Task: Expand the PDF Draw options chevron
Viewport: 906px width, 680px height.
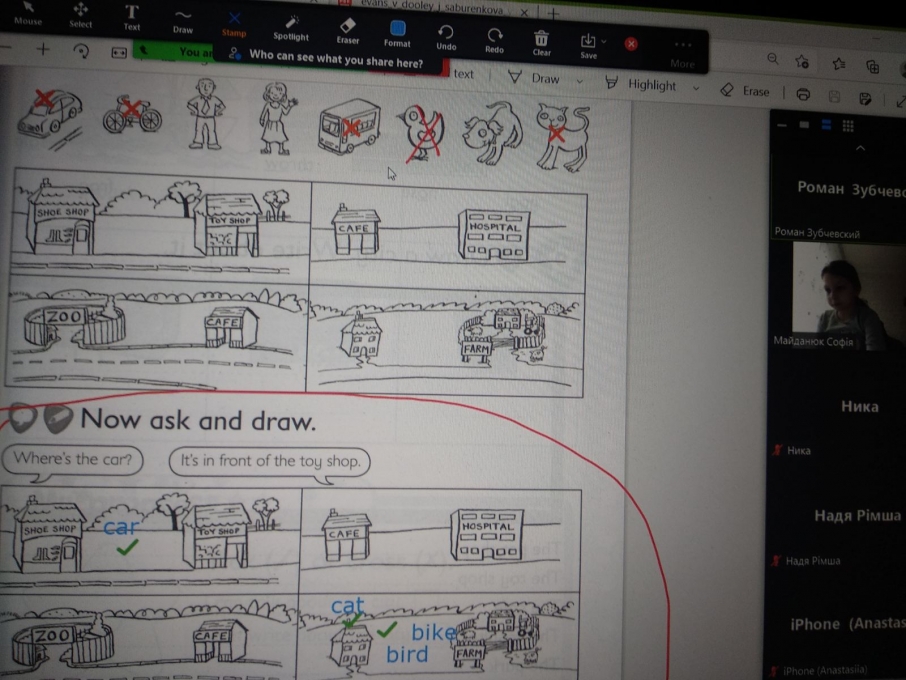Action: point(580,81)
